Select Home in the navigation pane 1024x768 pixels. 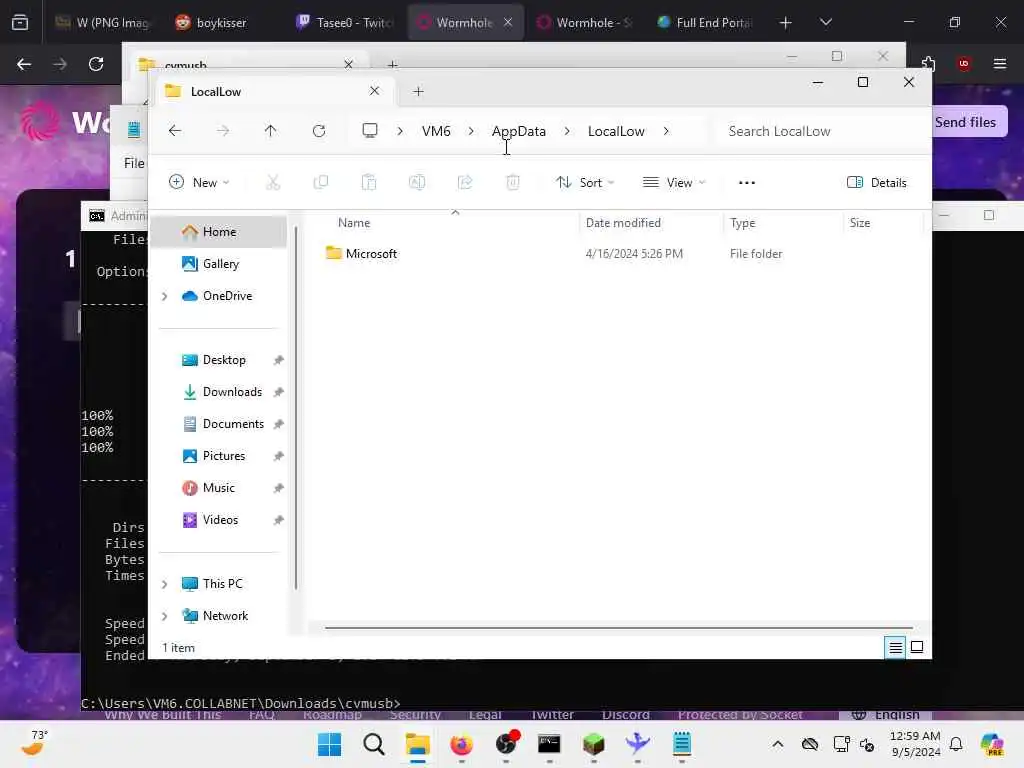[219, 232]
